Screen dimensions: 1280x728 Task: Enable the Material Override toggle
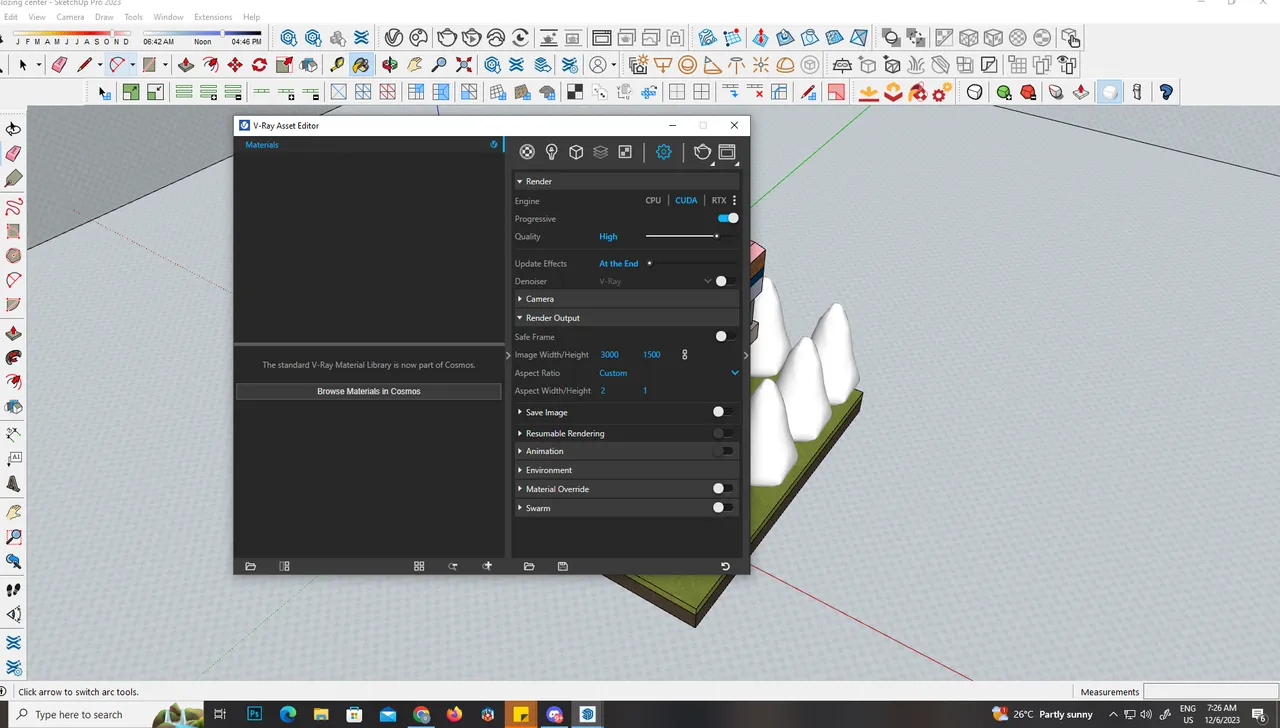click(723, 489)
